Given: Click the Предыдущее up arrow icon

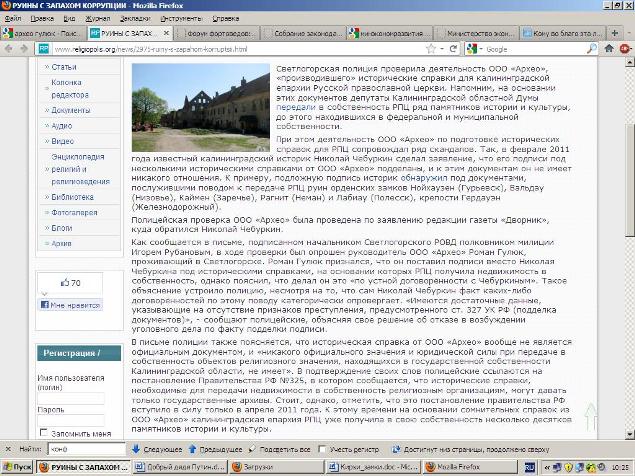Looking at the screenshot, I should [192, 449].
